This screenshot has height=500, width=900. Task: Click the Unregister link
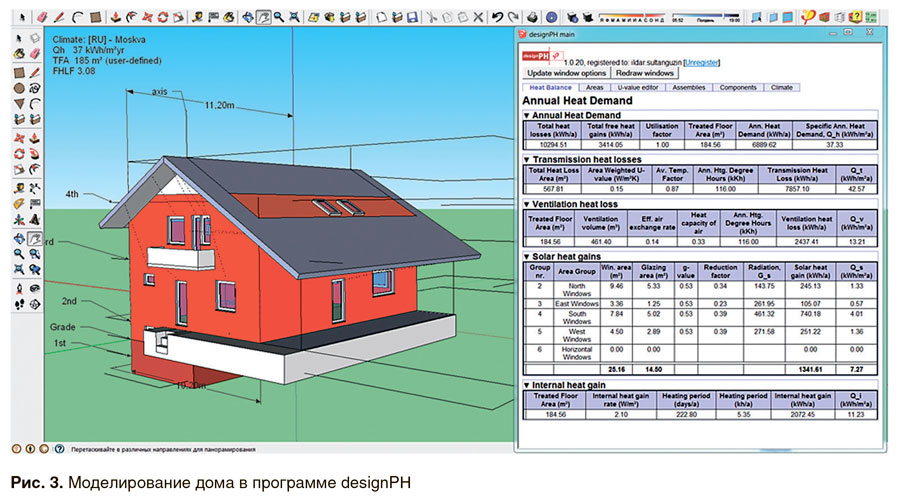tap(702, 63)
